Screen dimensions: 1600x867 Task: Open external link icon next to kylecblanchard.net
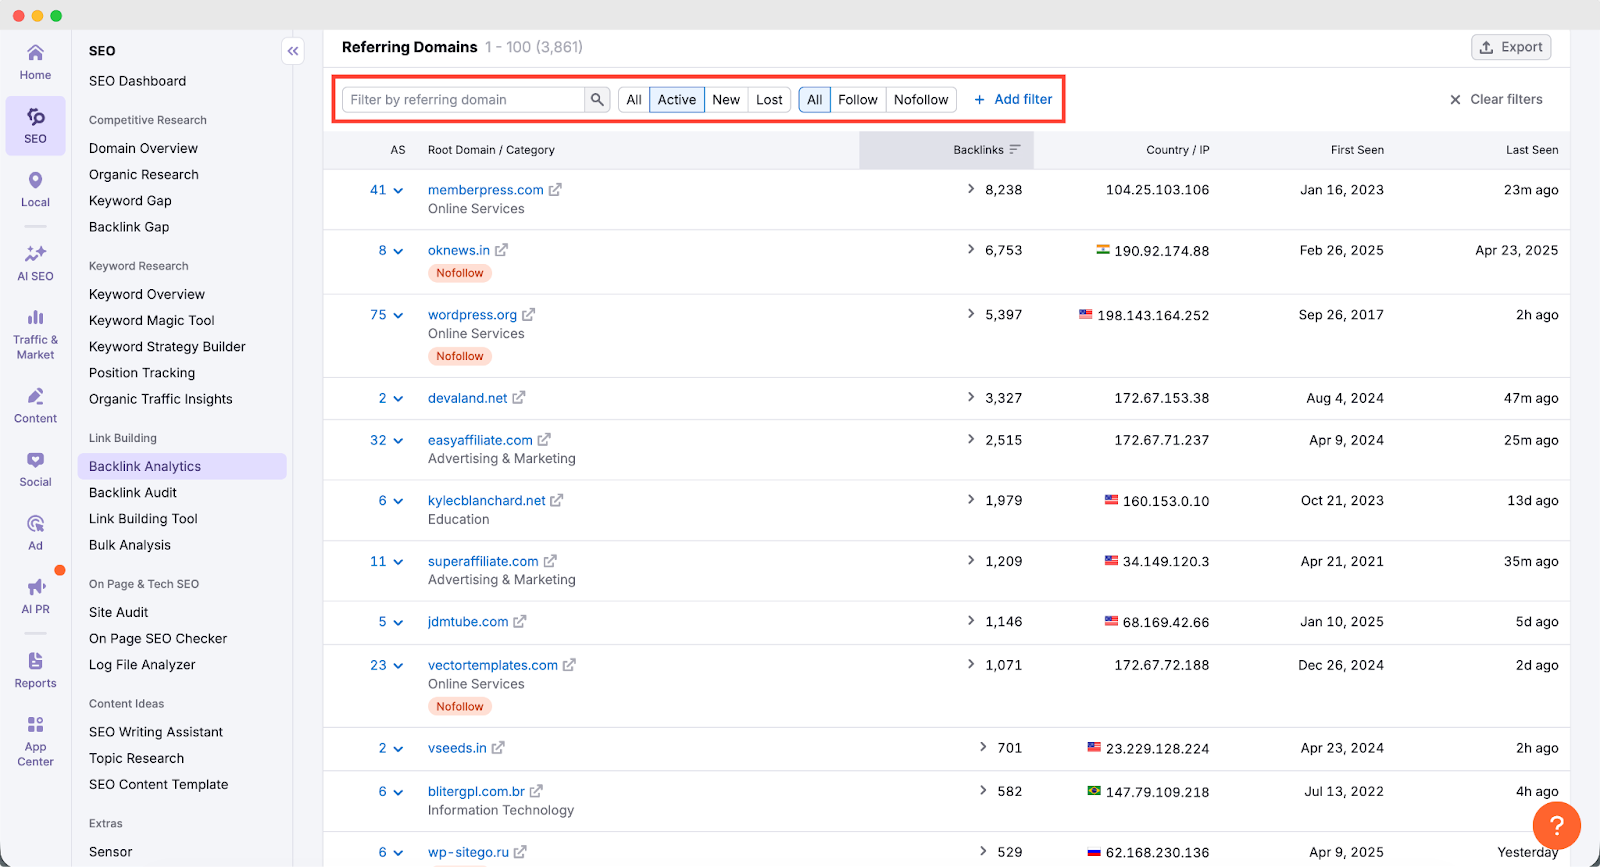click(x=556, y=501)
